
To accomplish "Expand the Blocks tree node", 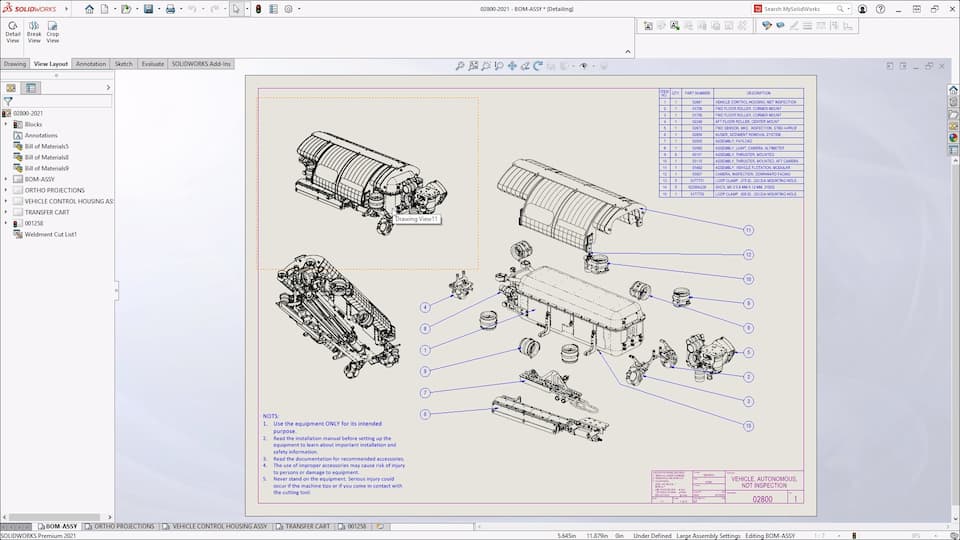I will [6, 124].
